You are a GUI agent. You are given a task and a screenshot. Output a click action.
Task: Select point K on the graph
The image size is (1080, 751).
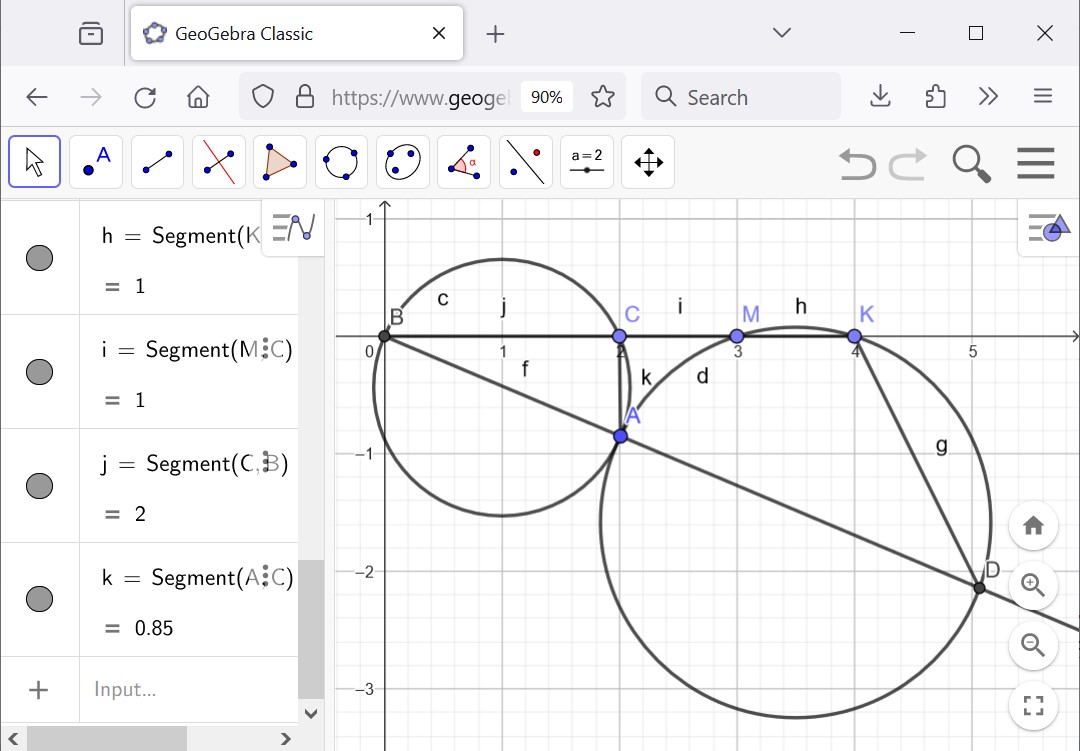click(x=854, y=336)
